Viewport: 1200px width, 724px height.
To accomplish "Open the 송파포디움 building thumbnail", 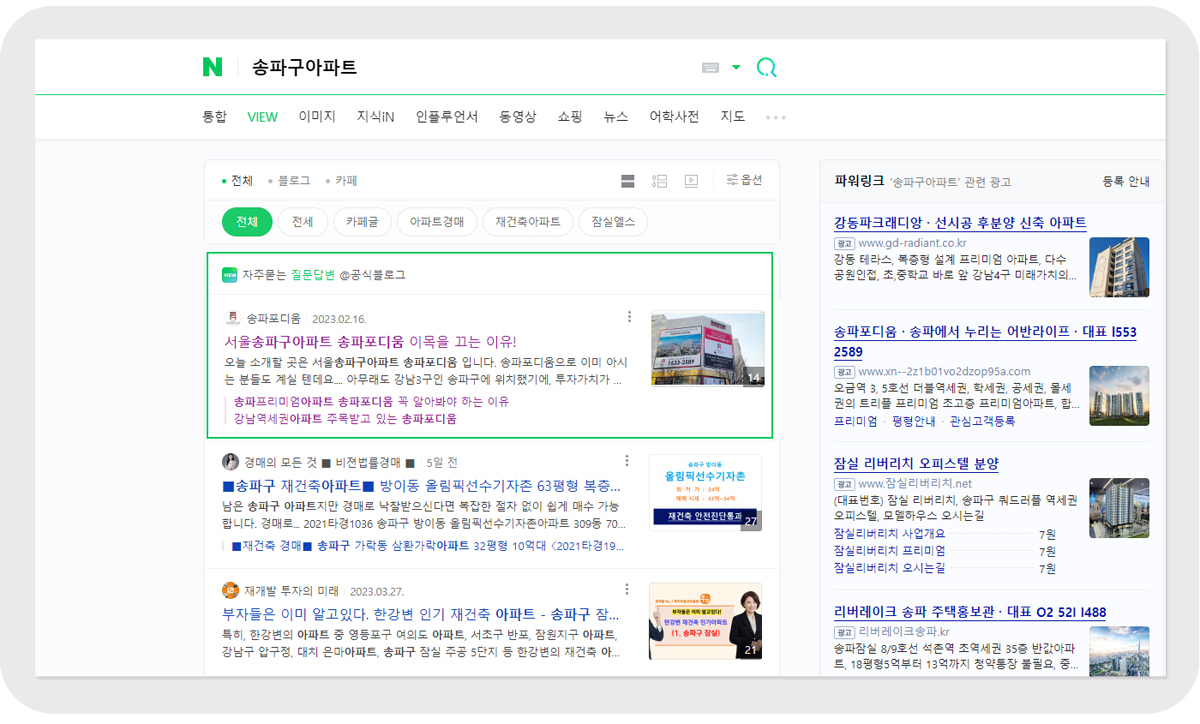I will (x=707, y=349).
